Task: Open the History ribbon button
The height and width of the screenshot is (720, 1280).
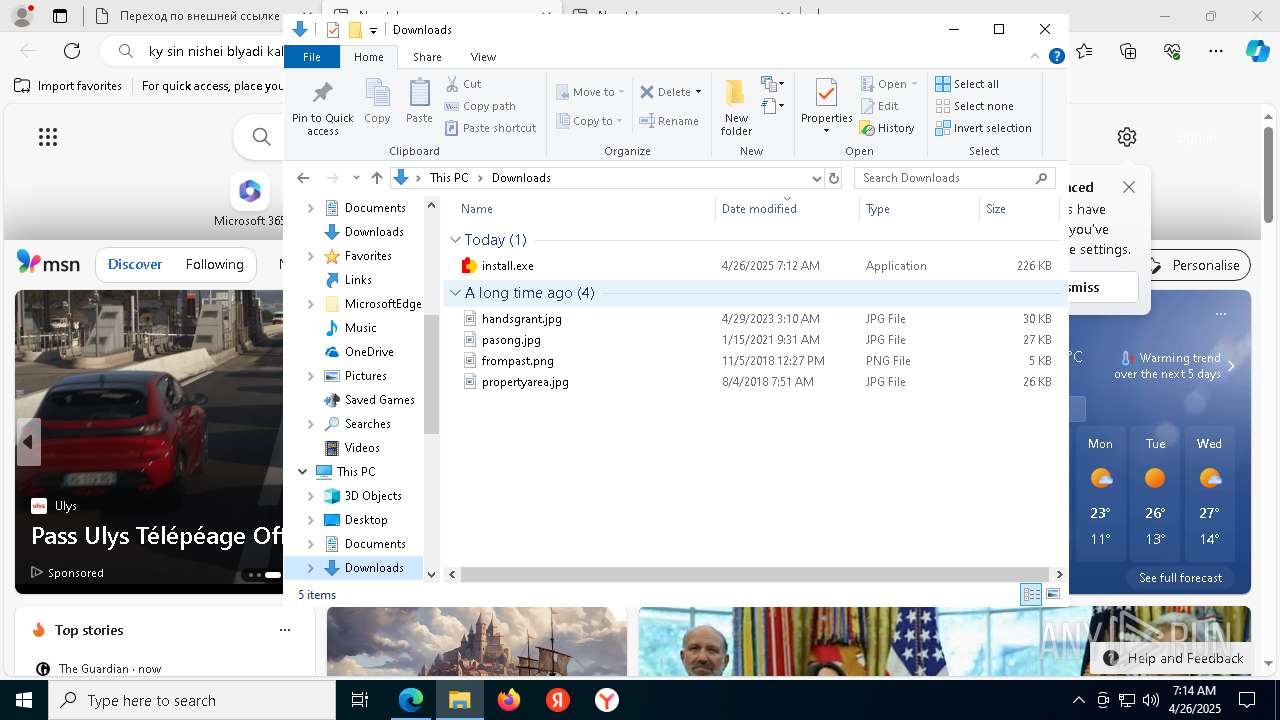Action: 887,128
